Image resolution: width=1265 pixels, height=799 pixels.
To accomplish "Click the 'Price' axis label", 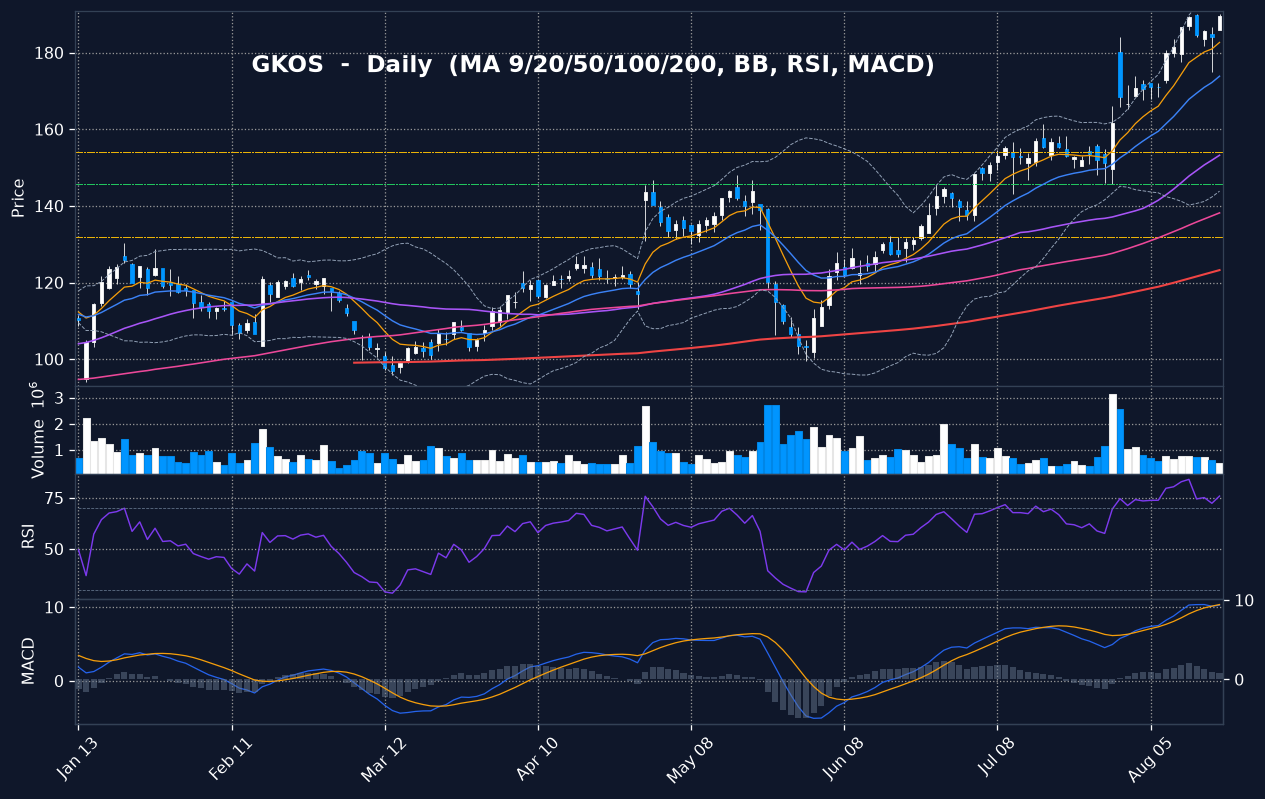I will point(18,198).
